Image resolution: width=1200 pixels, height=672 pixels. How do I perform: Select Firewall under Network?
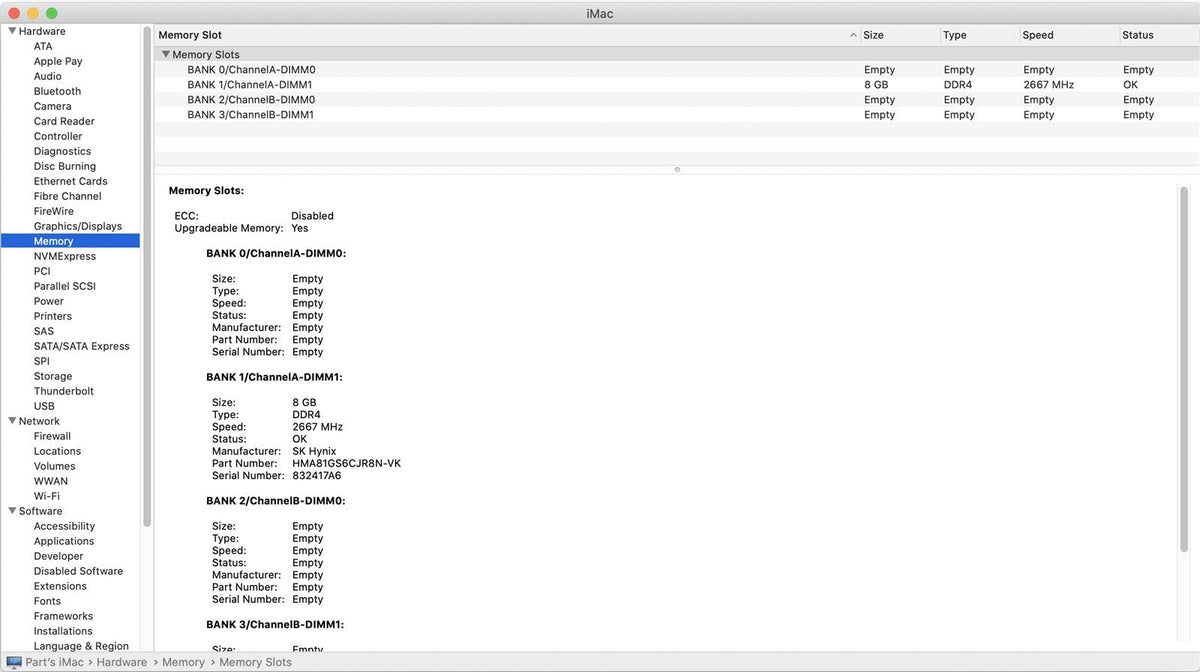pyautogui.click(x=53, y=435)
